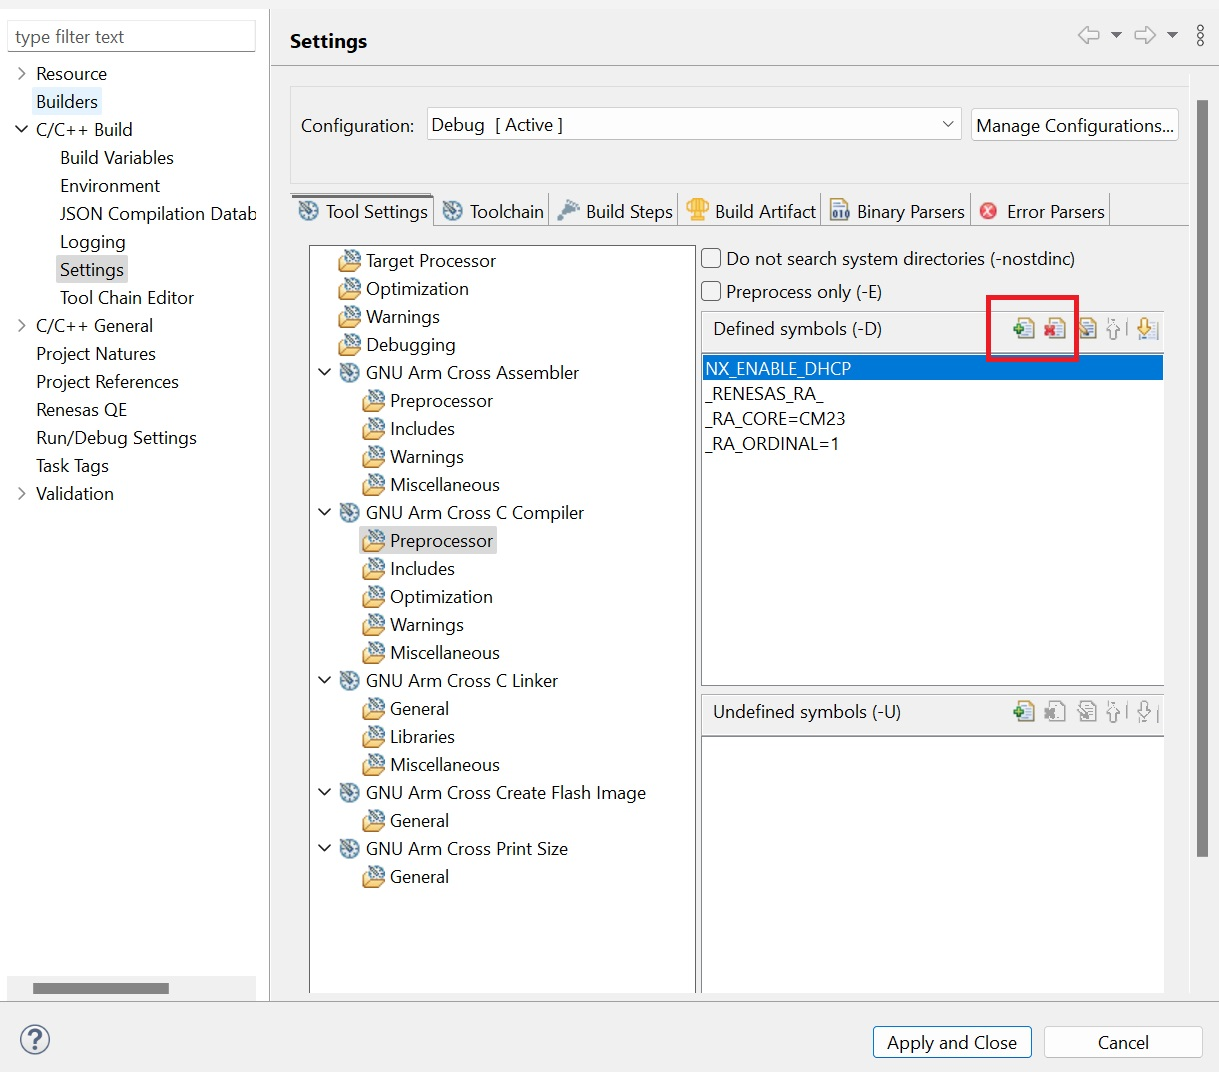
Task: Enable Do not search system directories
Action: click(x=711, y=258)
